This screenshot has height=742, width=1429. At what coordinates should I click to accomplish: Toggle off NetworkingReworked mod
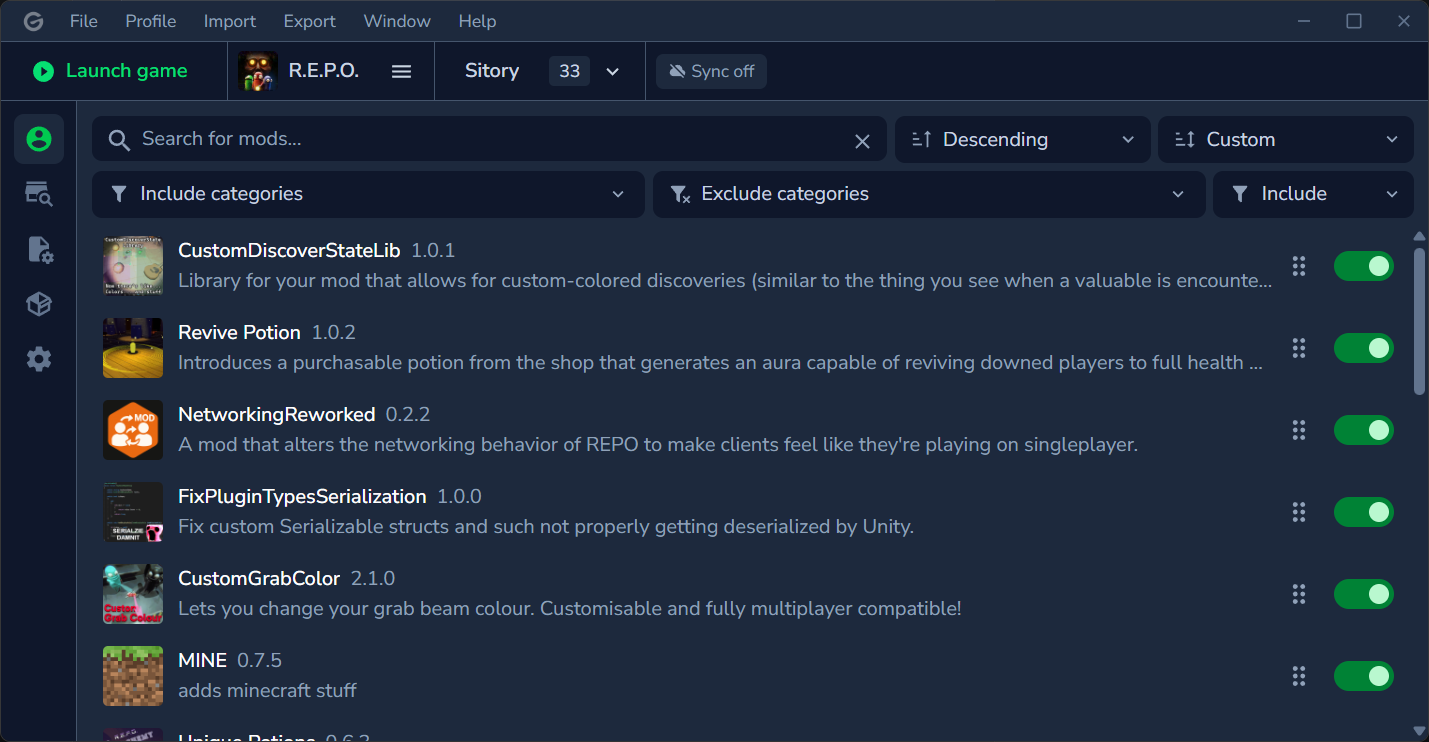(1364, 430)
